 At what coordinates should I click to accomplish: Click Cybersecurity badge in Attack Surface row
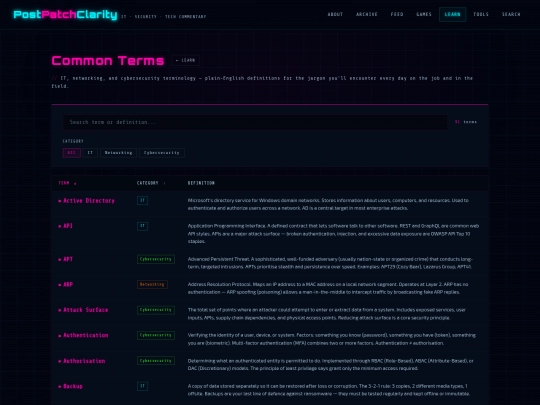tap(156, 310)
